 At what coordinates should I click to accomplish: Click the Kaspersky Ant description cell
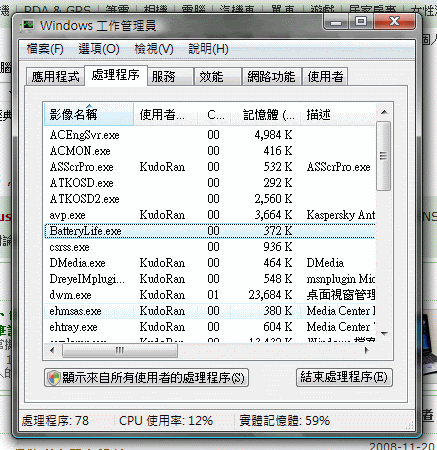click(341, 215)
